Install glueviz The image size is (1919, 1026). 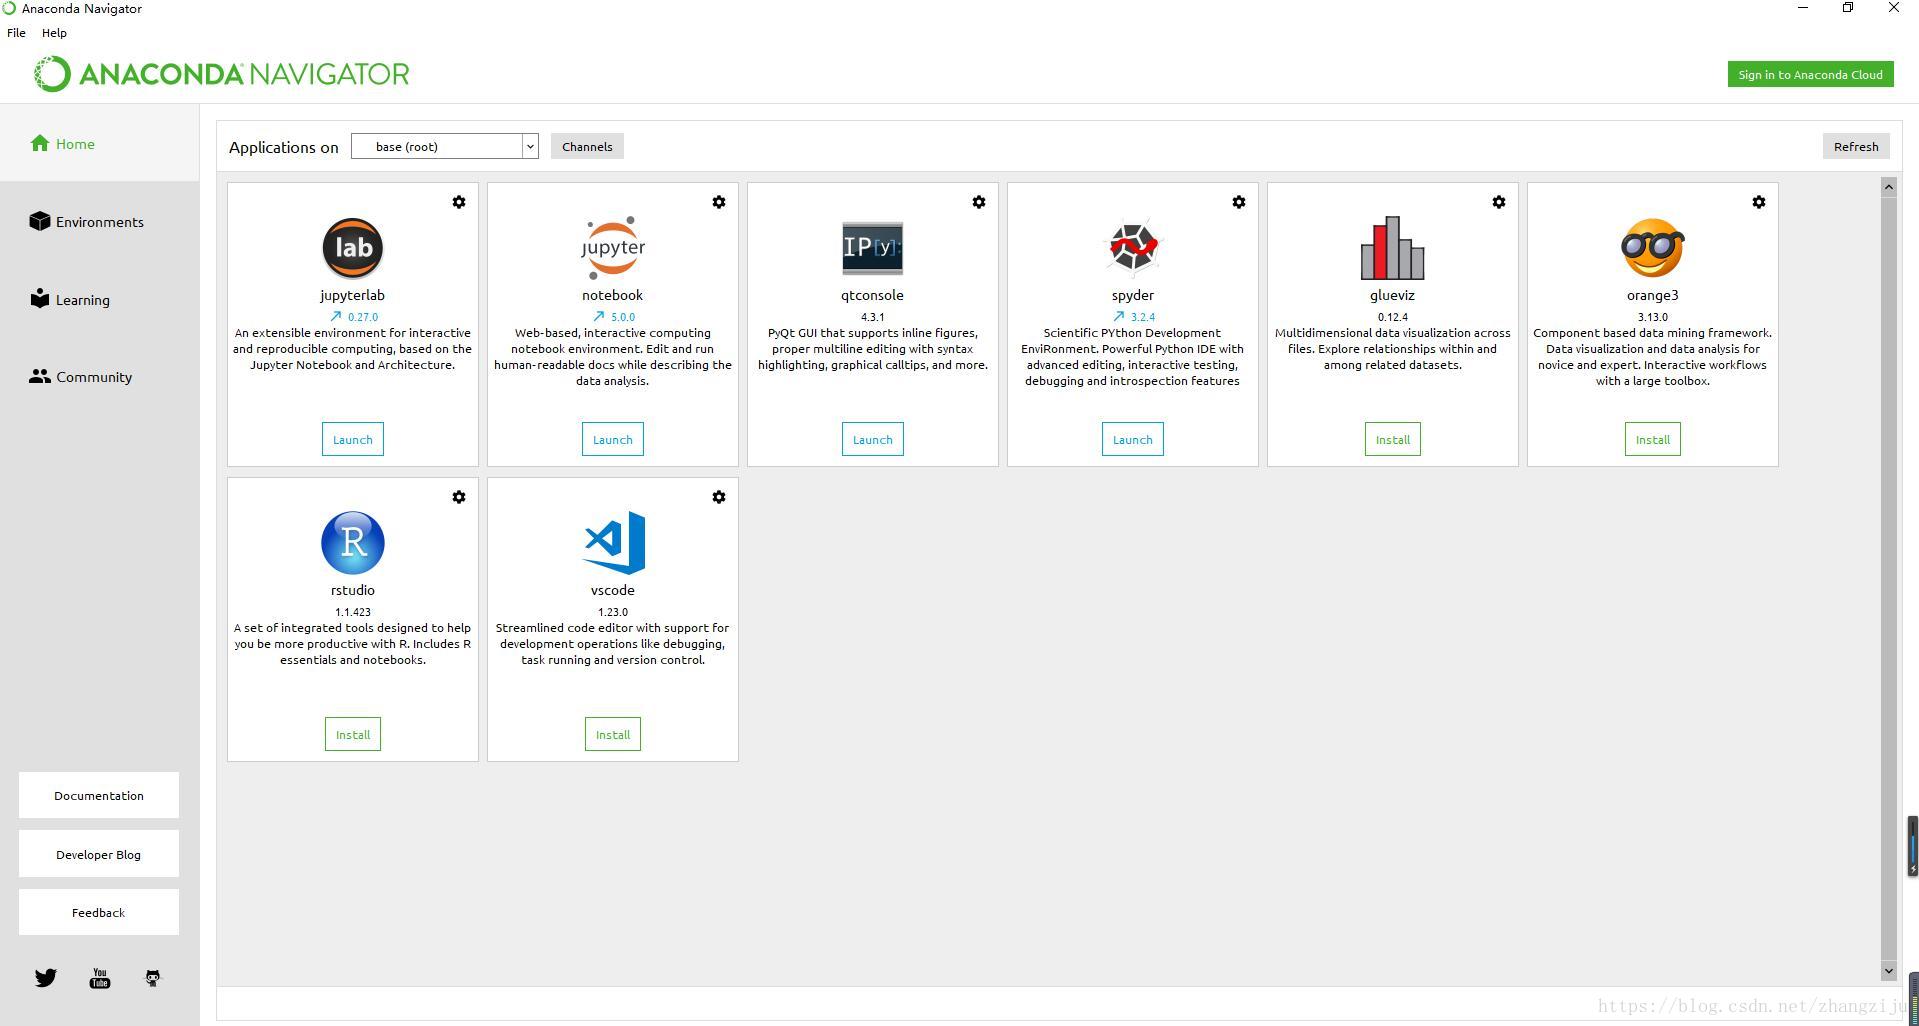click(x=1393, y=439)
